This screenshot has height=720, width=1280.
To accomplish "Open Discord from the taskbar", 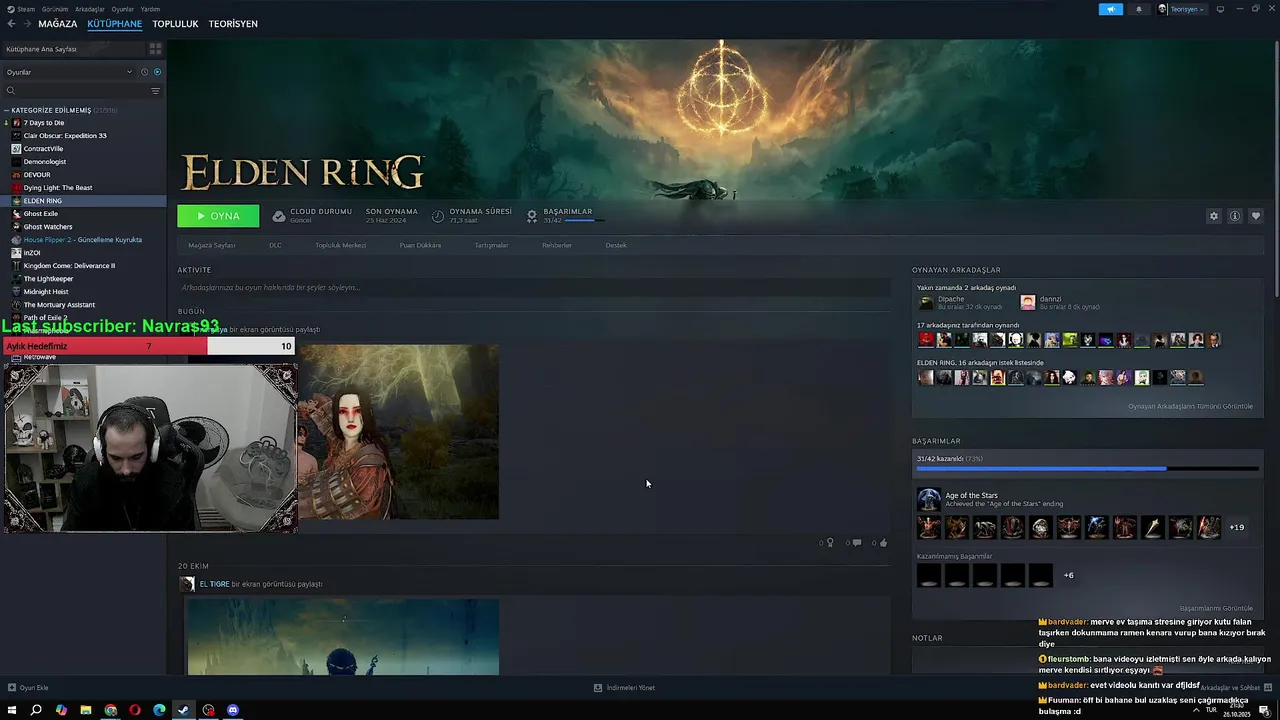I will click(x=233, y=710).
